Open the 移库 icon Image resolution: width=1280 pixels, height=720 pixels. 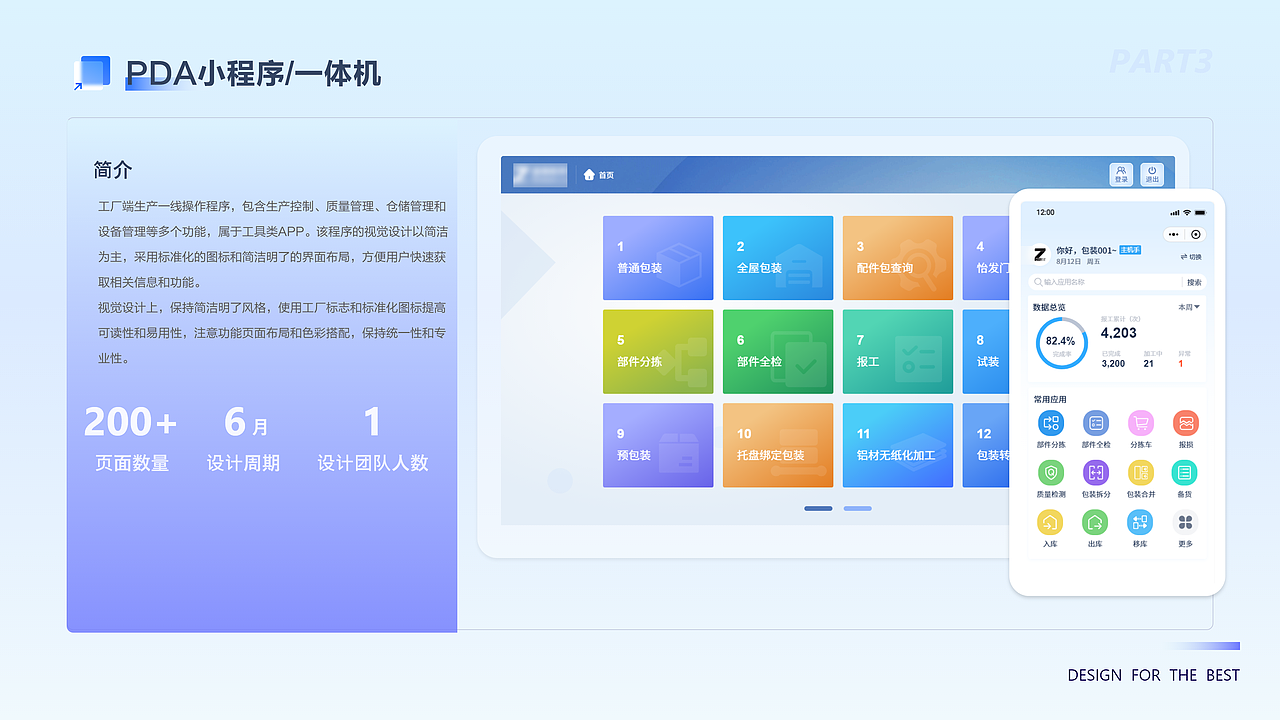1140,522
